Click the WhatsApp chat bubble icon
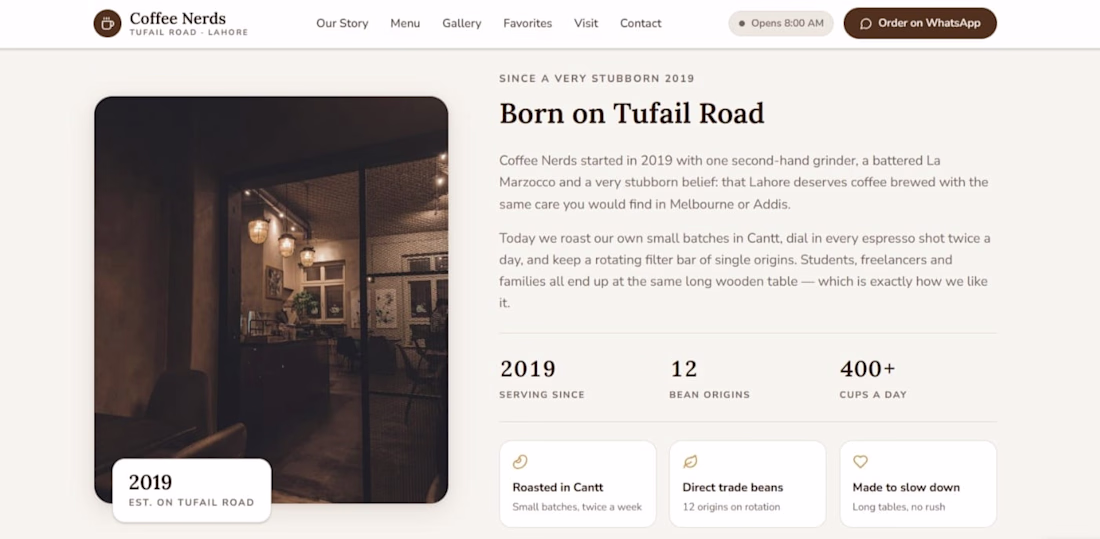 (866, 23)
